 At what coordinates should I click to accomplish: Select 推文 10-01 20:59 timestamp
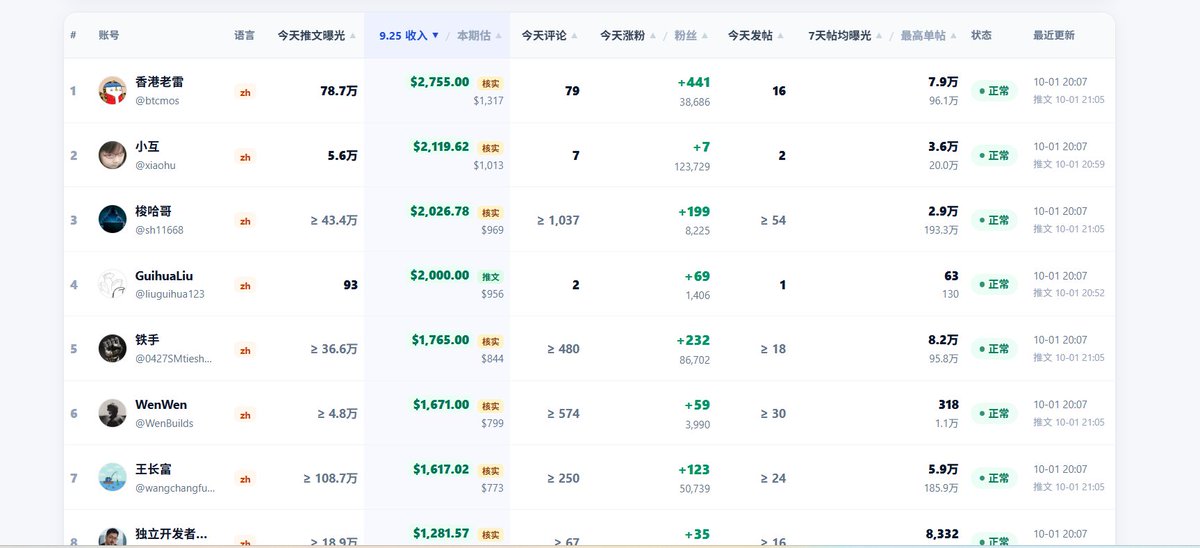[1069, 164]
